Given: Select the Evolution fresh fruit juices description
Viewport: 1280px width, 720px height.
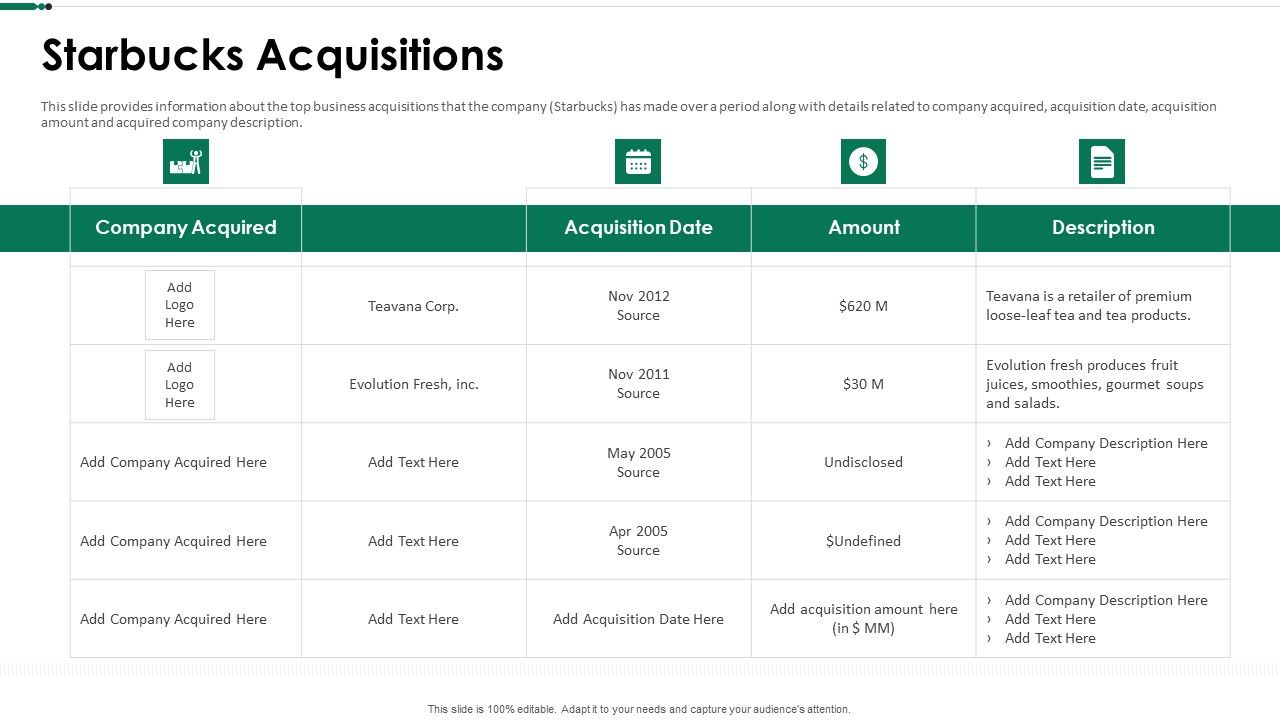Looking at the screenshot, I should tap(1095, 384).
